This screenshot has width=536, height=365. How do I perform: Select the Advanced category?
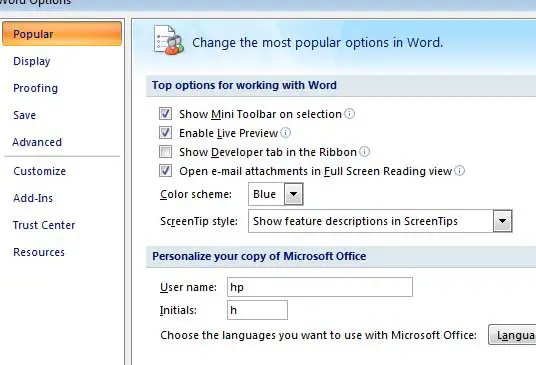[37, 142]
